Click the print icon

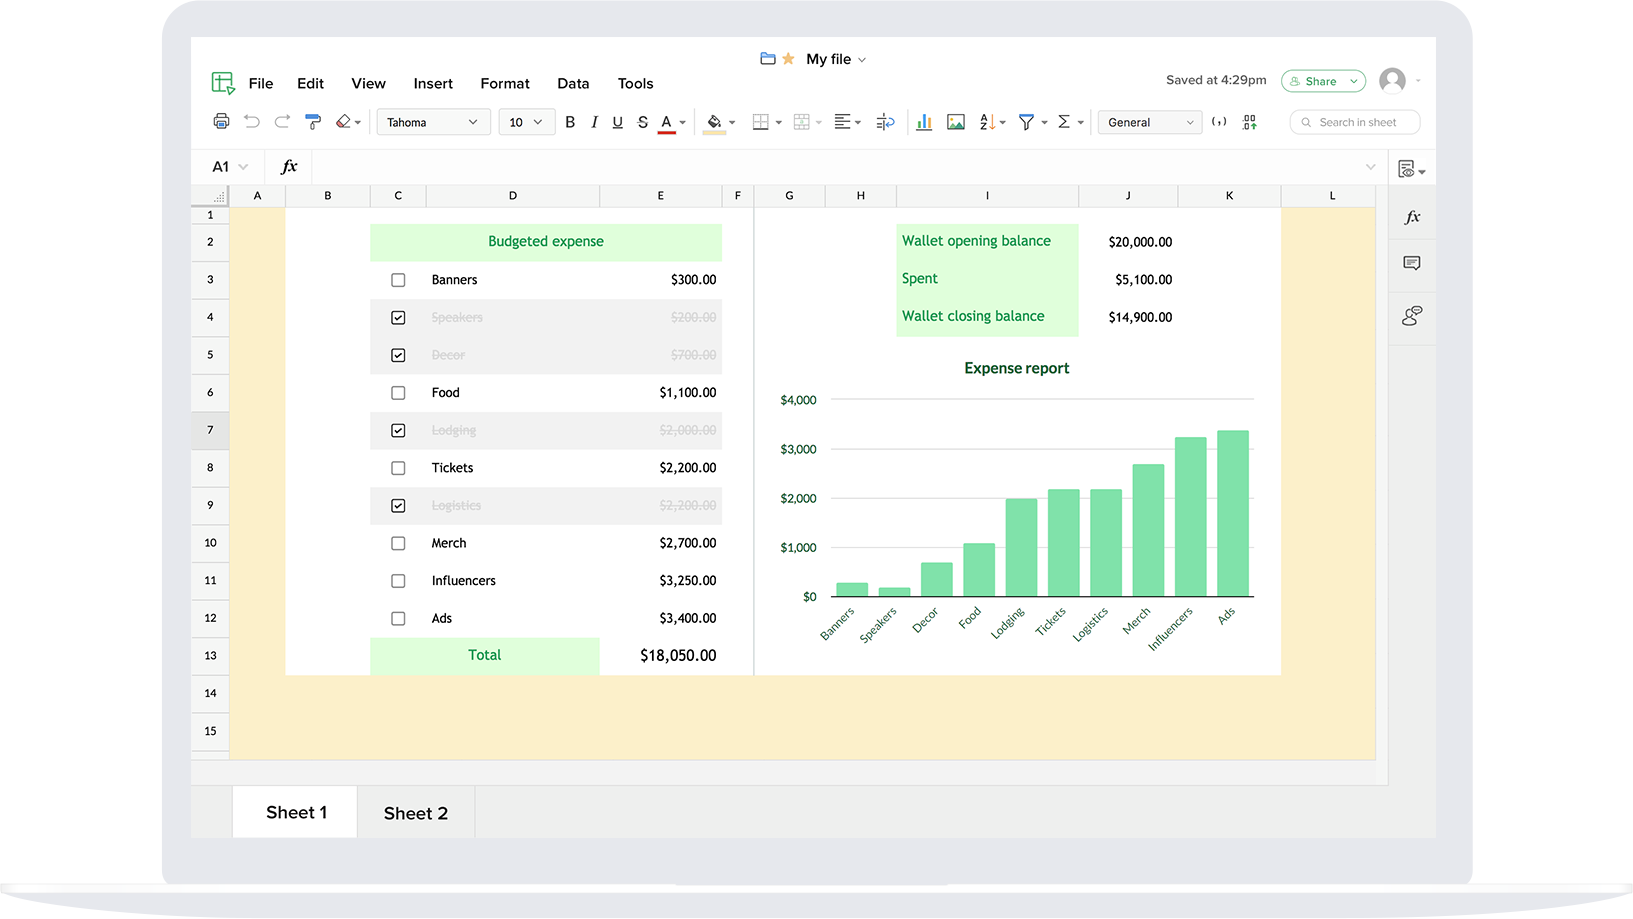[x=221, y=122]
